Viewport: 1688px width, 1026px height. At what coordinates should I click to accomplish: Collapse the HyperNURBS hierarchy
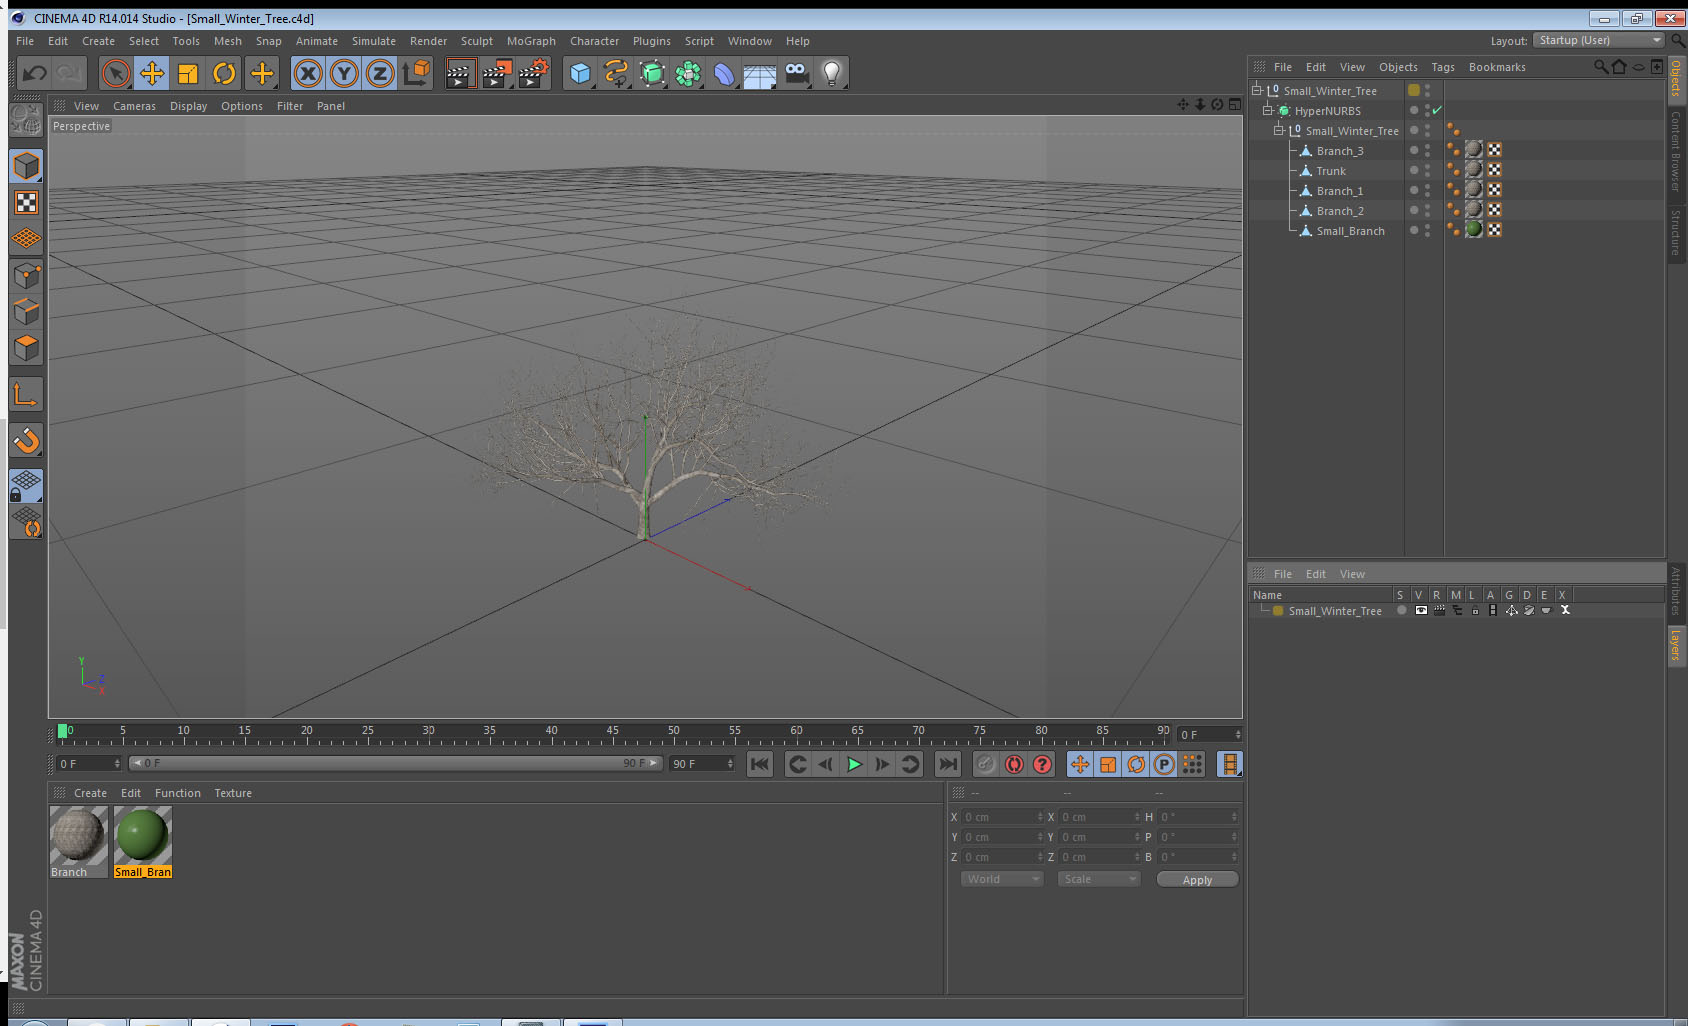coord(1267,110)
